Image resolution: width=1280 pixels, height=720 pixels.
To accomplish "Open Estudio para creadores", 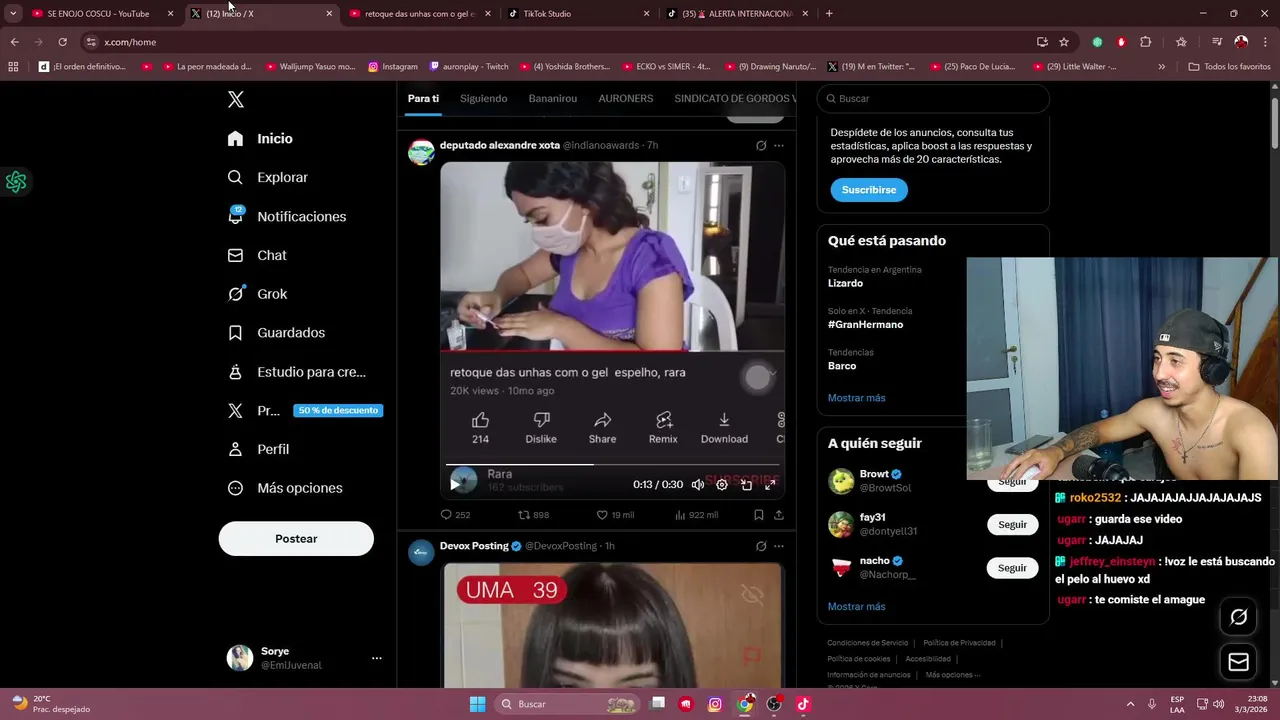I will [x=297, y=372].
